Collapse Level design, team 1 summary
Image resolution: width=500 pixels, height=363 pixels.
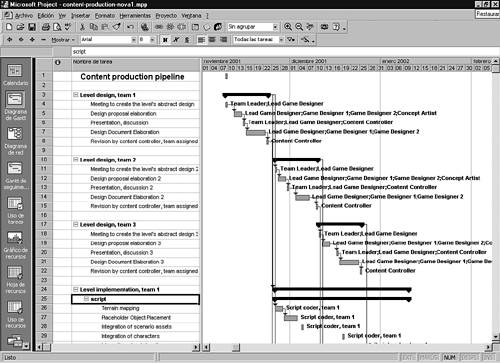(x=76, y=95)
